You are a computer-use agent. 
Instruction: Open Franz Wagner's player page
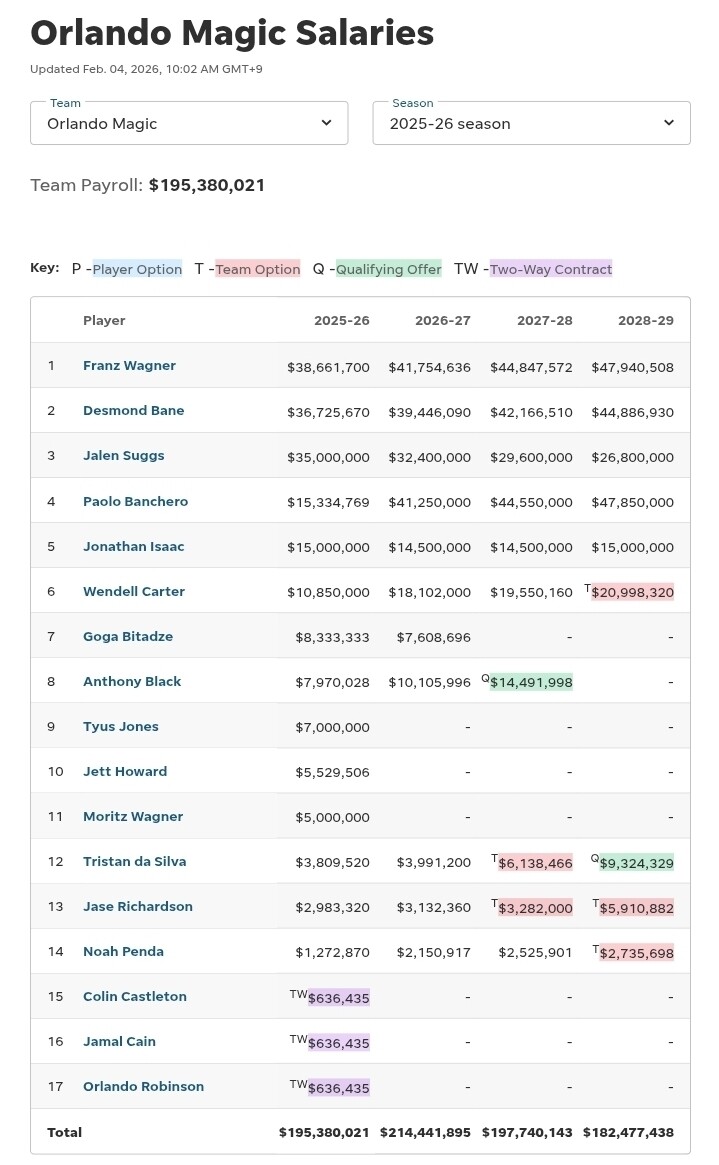coord(129,366)
